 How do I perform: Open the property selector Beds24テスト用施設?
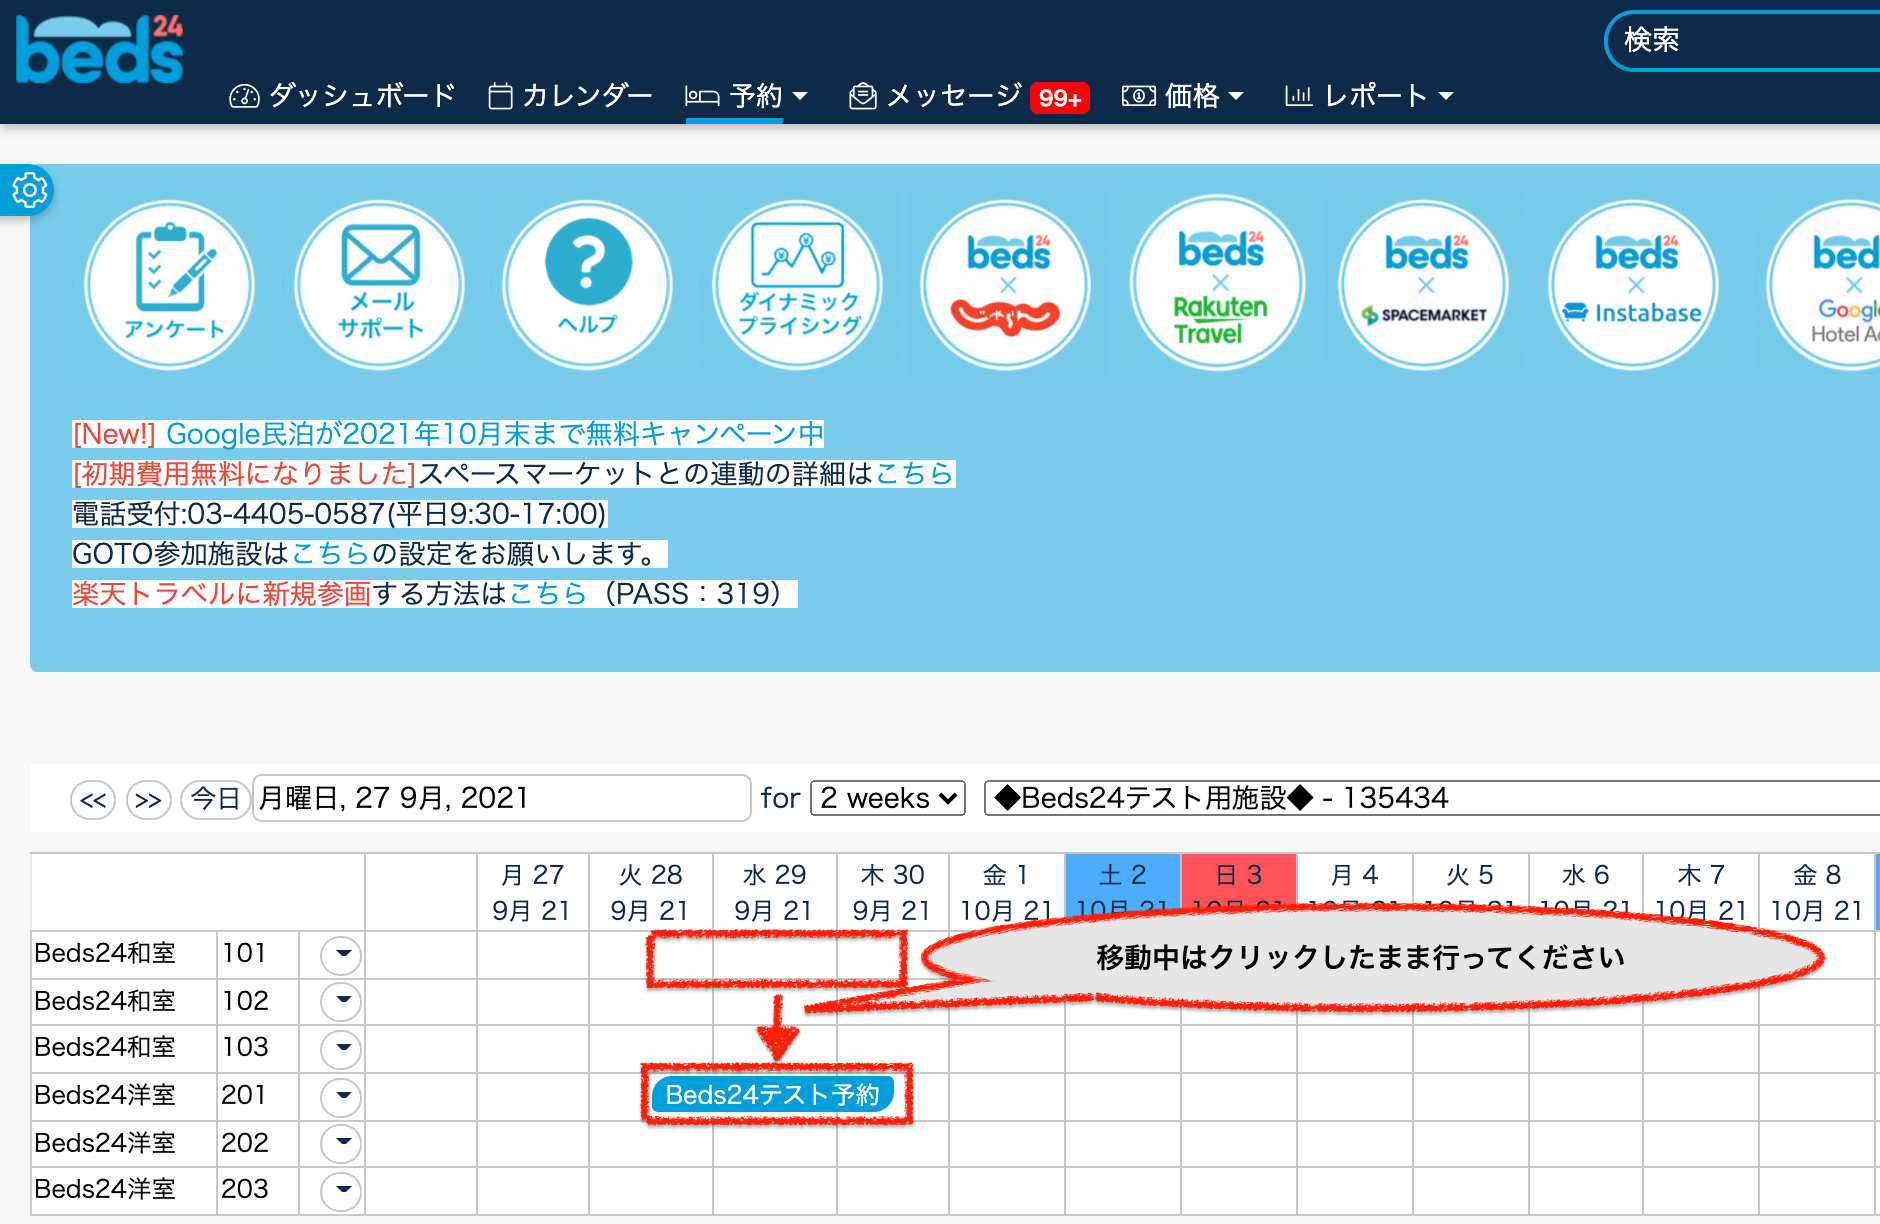click(x=1430, y=798)
